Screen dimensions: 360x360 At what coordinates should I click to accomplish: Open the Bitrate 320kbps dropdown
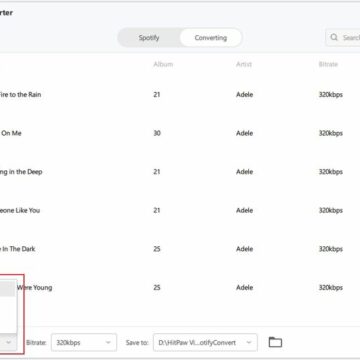pos(84,342)
